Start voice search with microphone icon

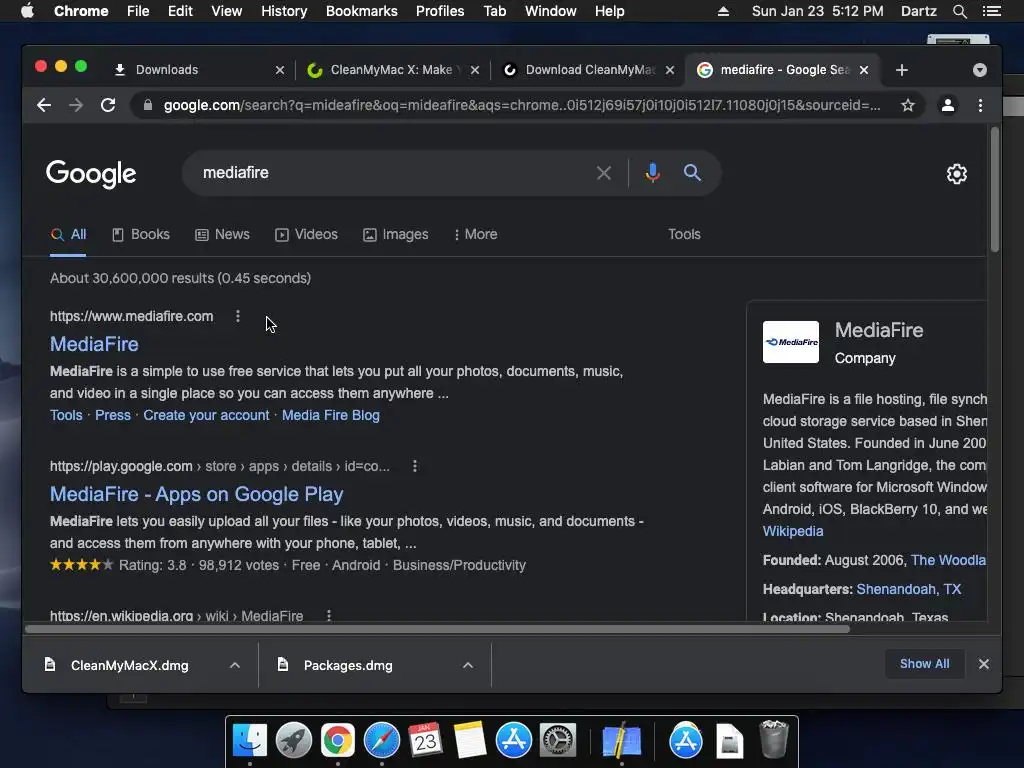tap(652, 173)
